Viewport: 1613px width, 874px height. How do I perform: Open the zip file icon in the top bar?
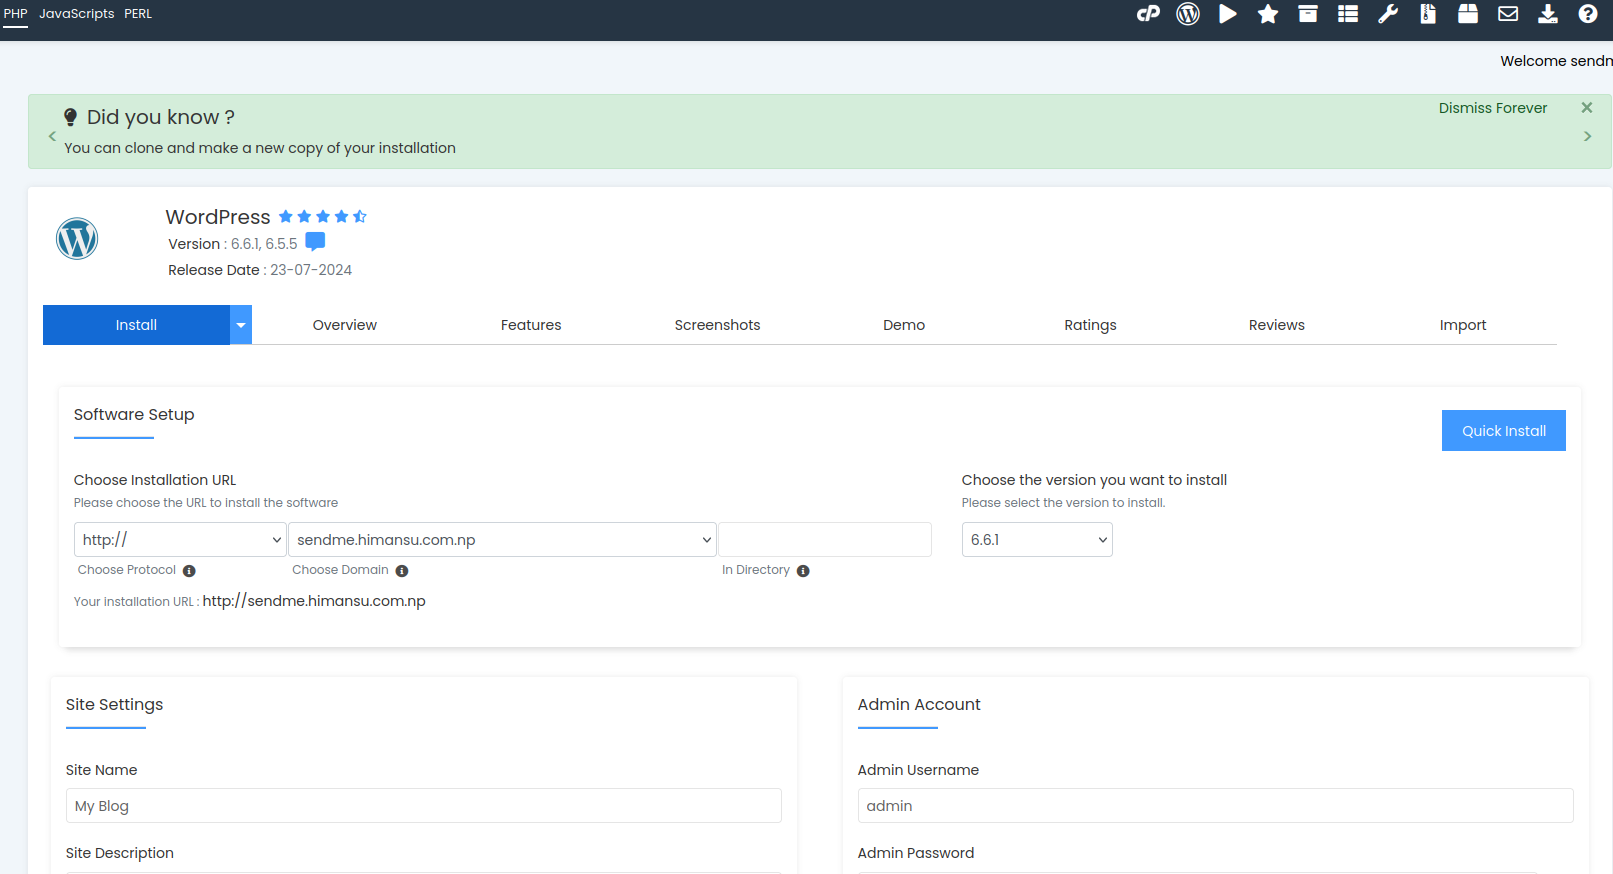[1428, 14]
